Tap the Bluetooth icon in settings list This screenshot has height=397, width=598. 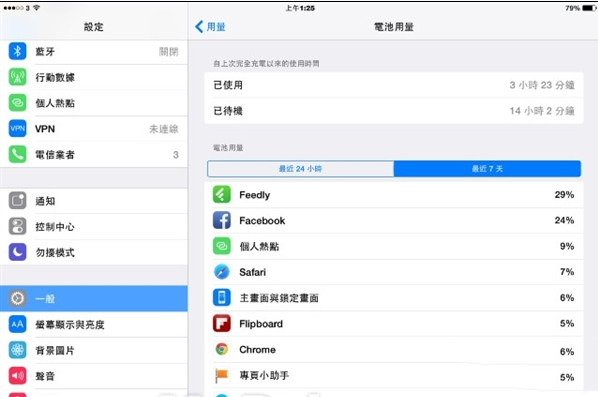tap(18, 51)
